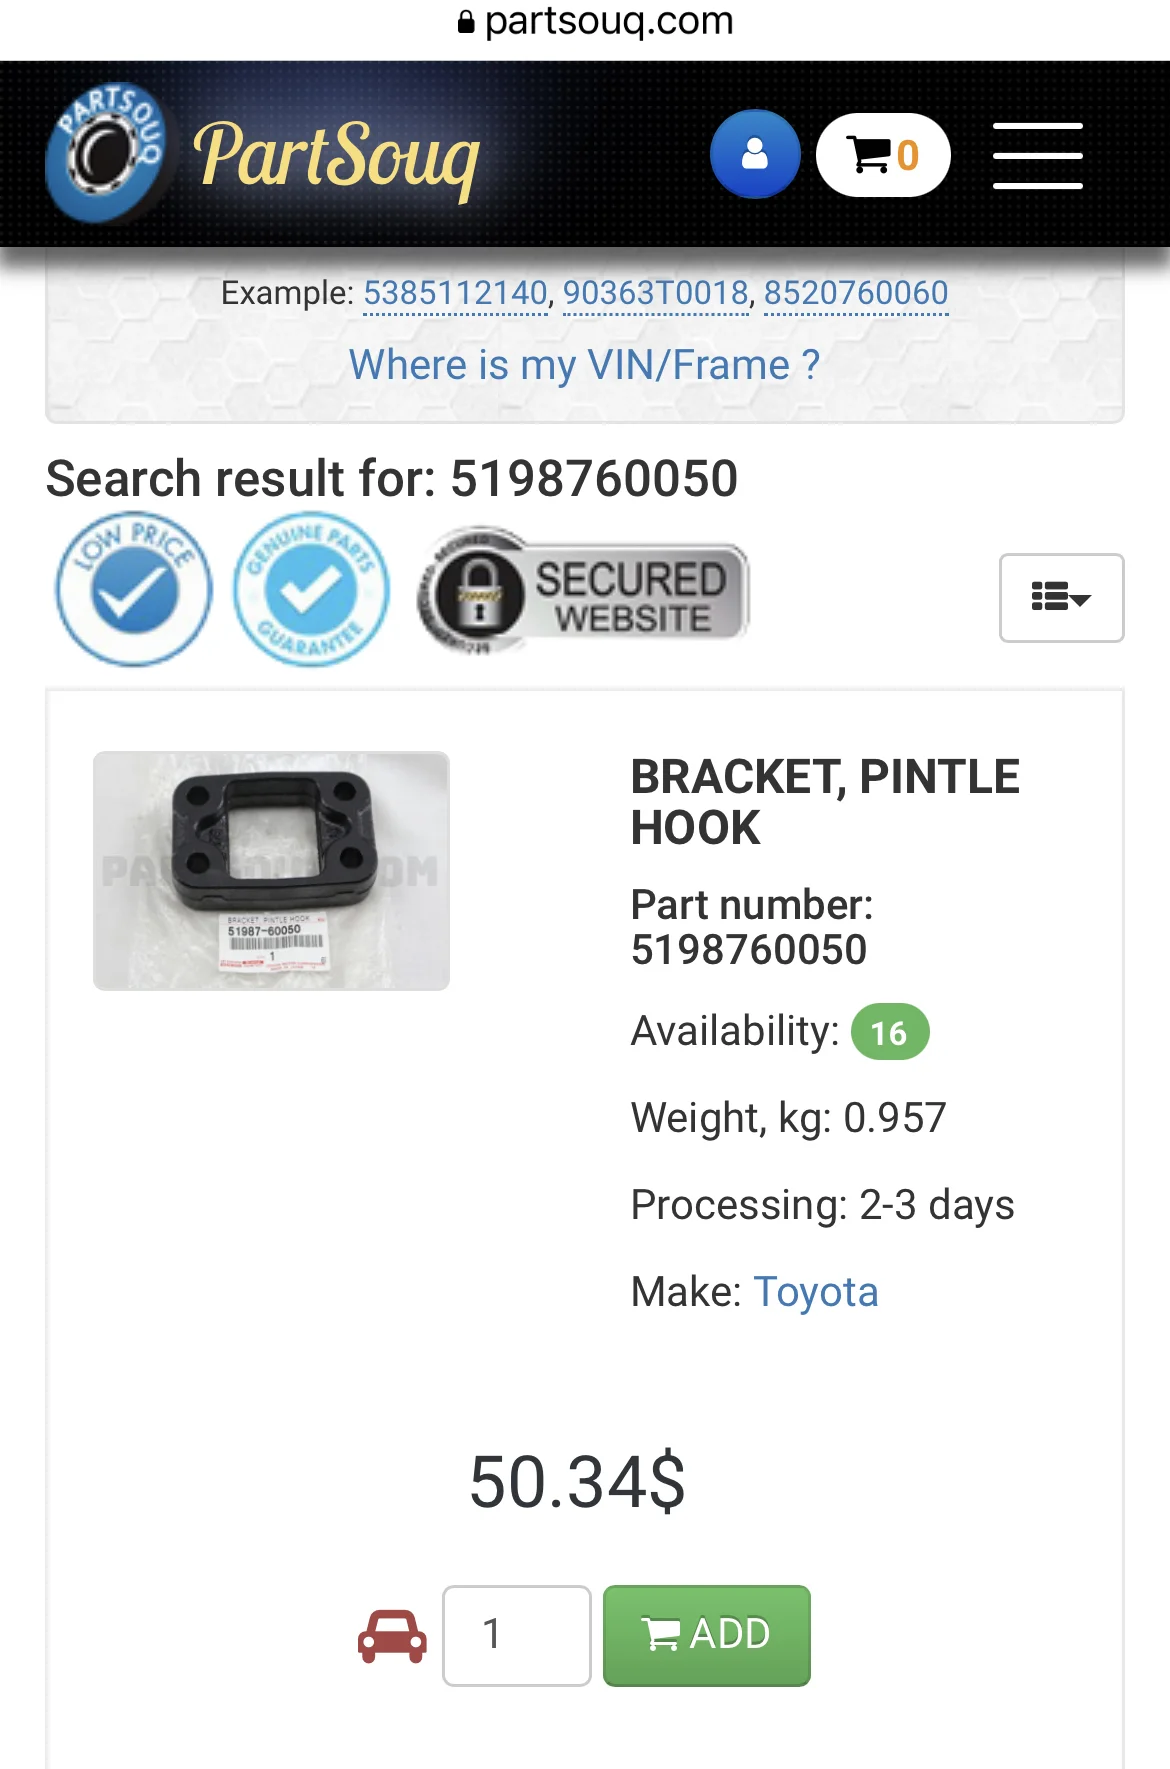Image resolution: width=1170 pixels, height=1769 pixels.
Task: Open the pintle hook bracket product thumbnail
Action: (271, 871)
